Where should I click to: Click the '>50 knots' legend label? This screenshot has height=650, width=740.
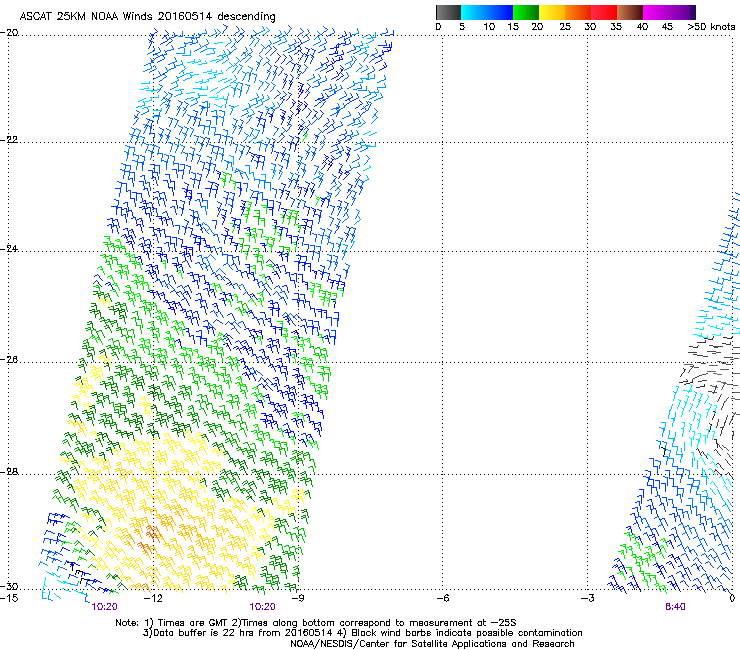[x=711, y=27]
